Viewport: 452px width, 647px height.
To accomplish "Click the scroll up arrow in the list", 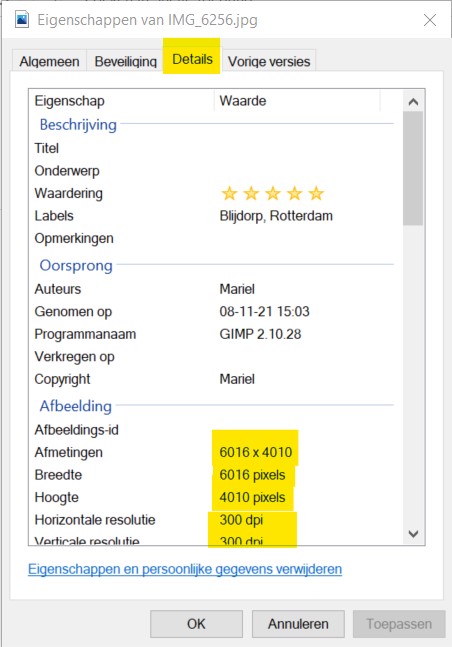I will point(413,102).
